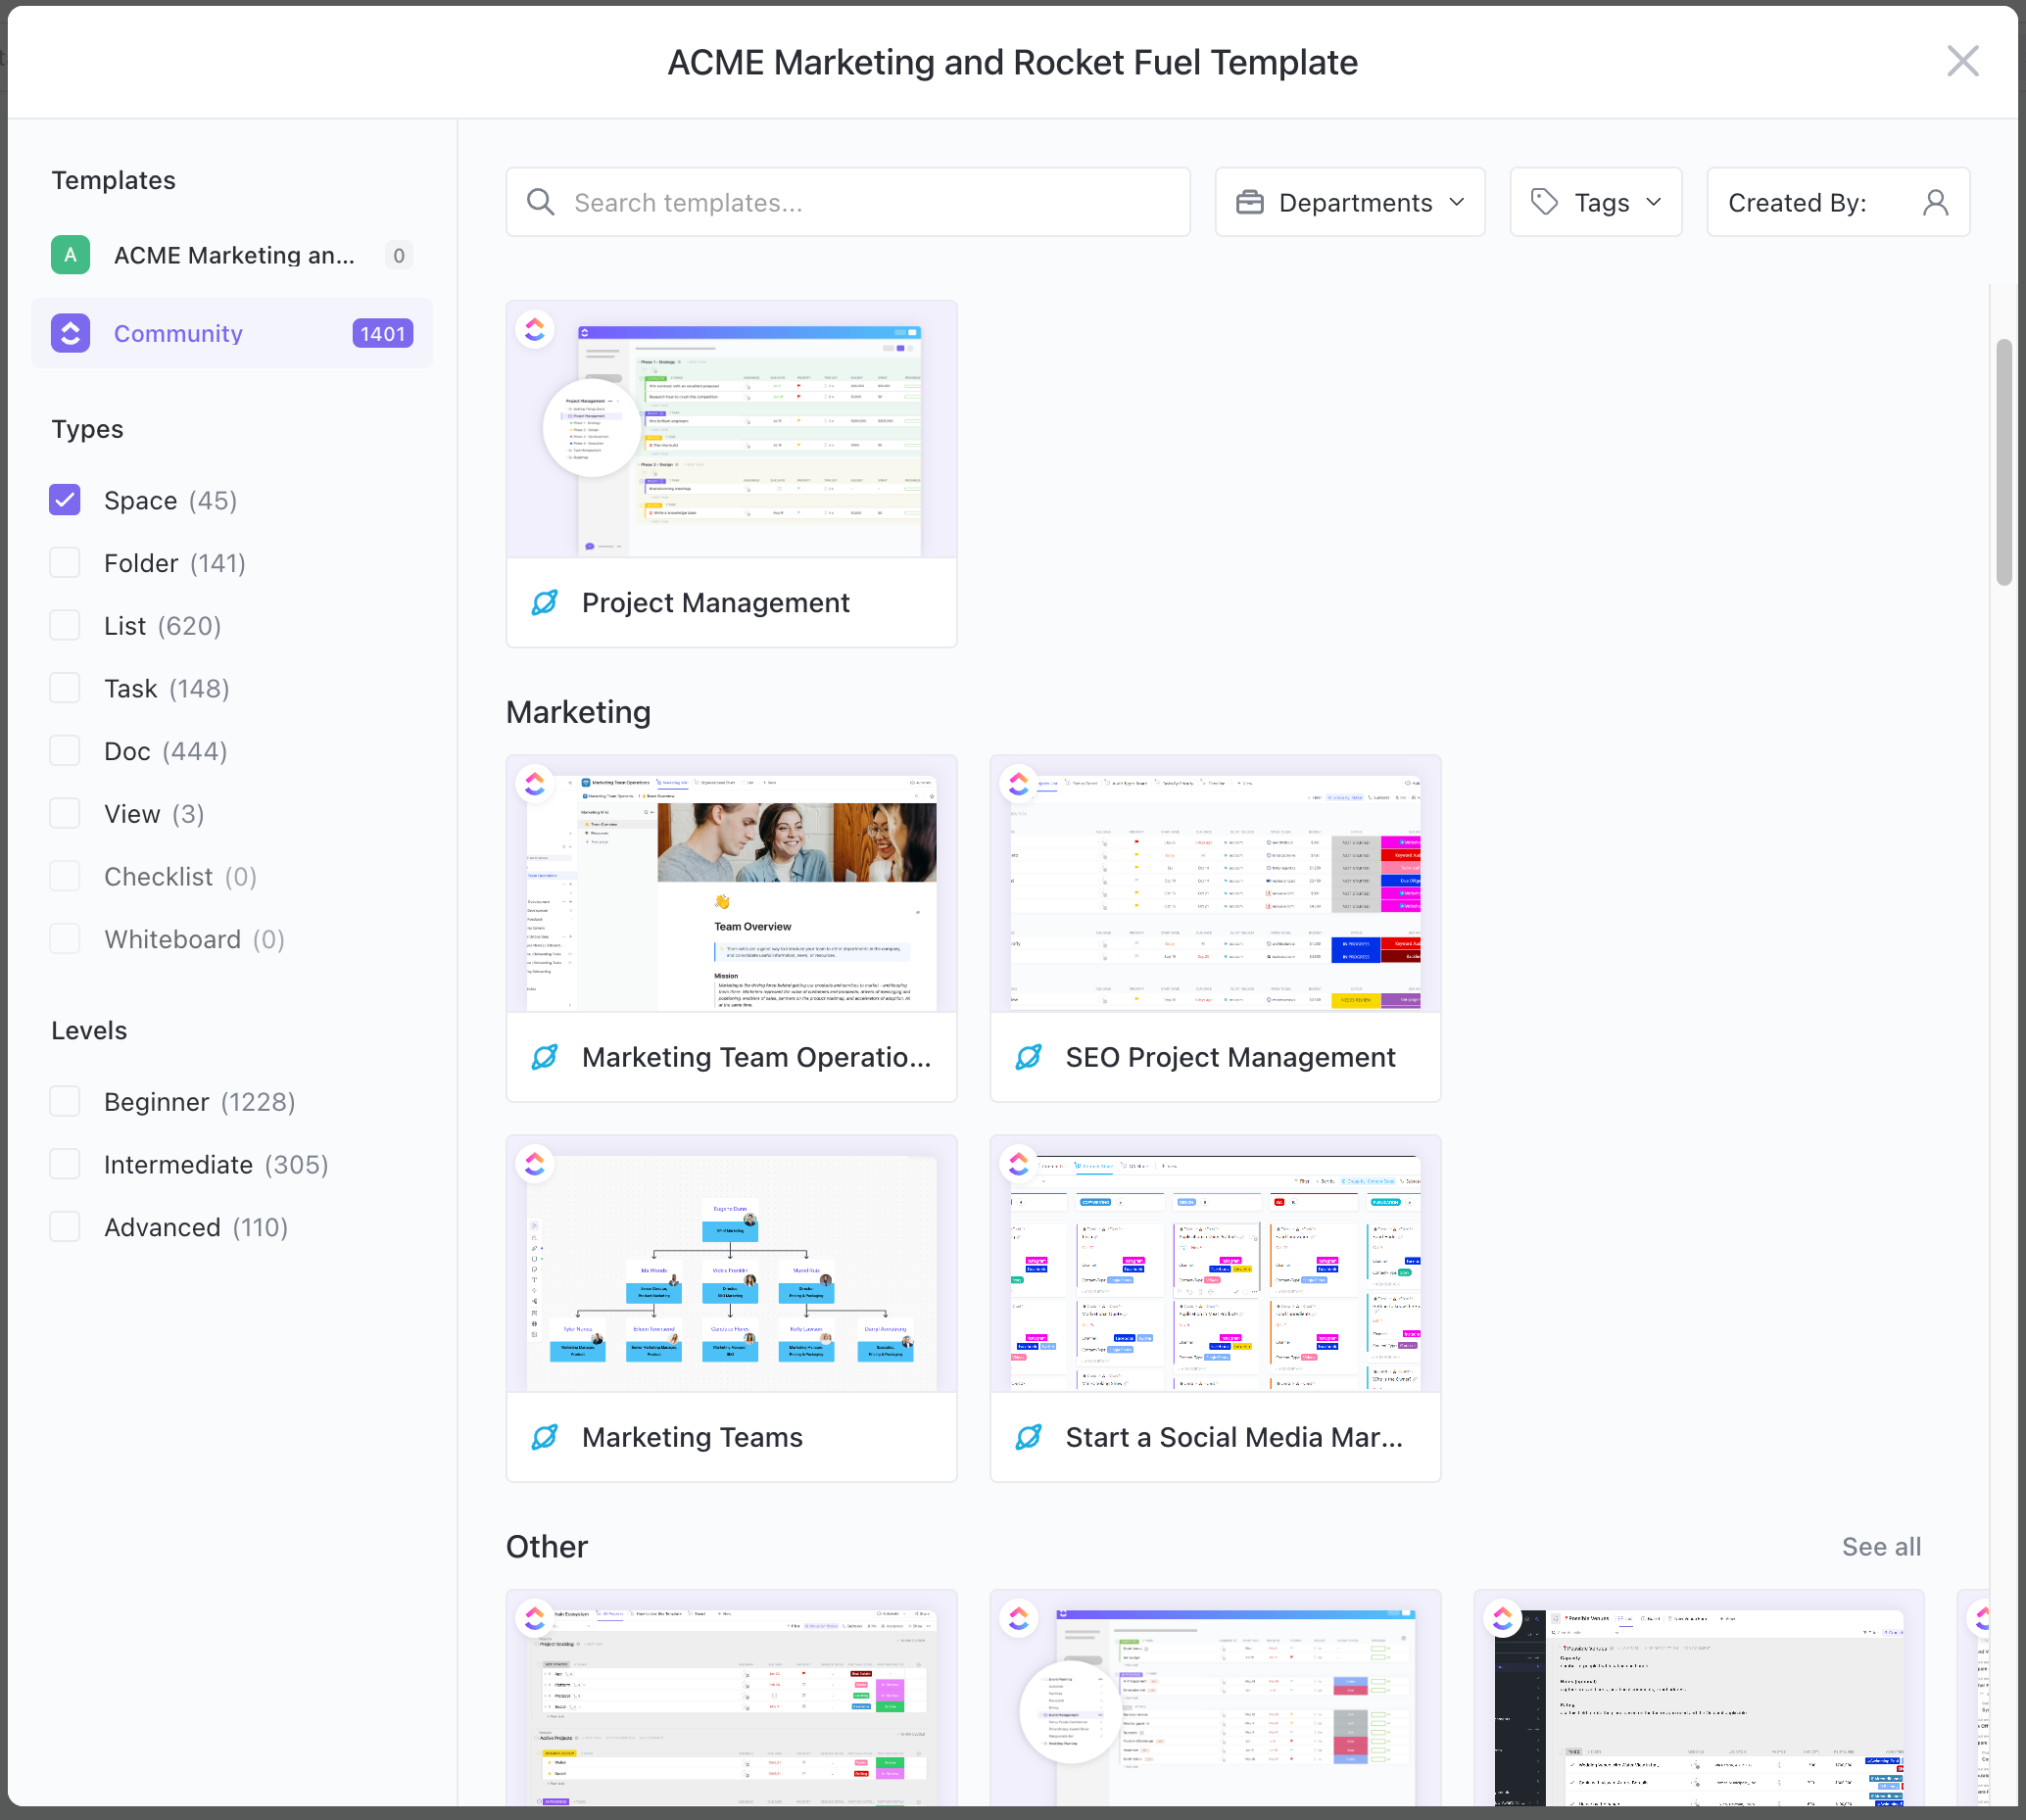Screen dimensions: 2026x1820
Task: Click the person icon in Created By
Action: pos(1935,202)
